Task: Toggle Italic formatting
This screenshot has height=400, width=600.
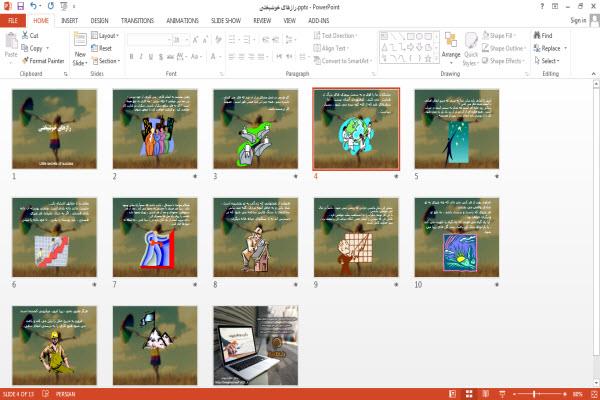Action: [x=141, y=57]
